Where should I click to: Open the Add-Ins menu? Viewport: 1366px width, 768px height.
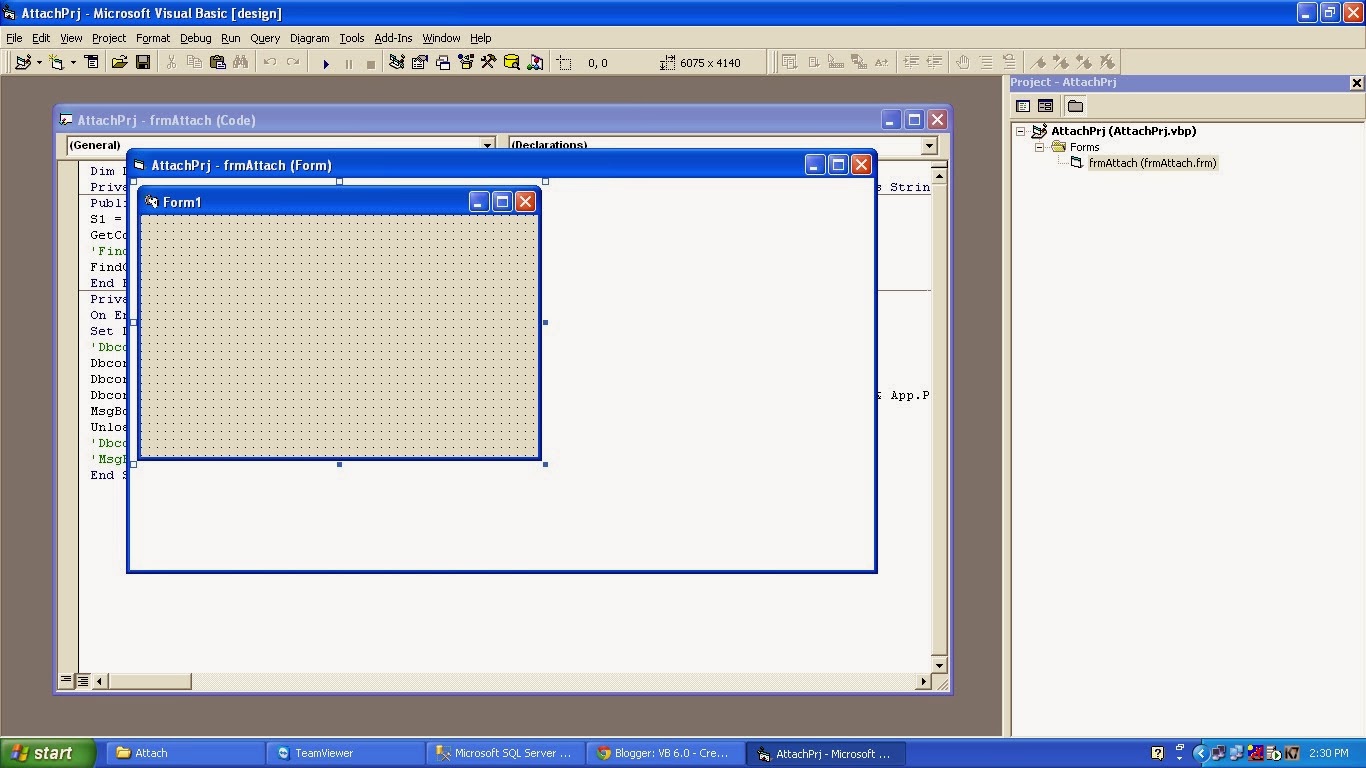point(393,38)
